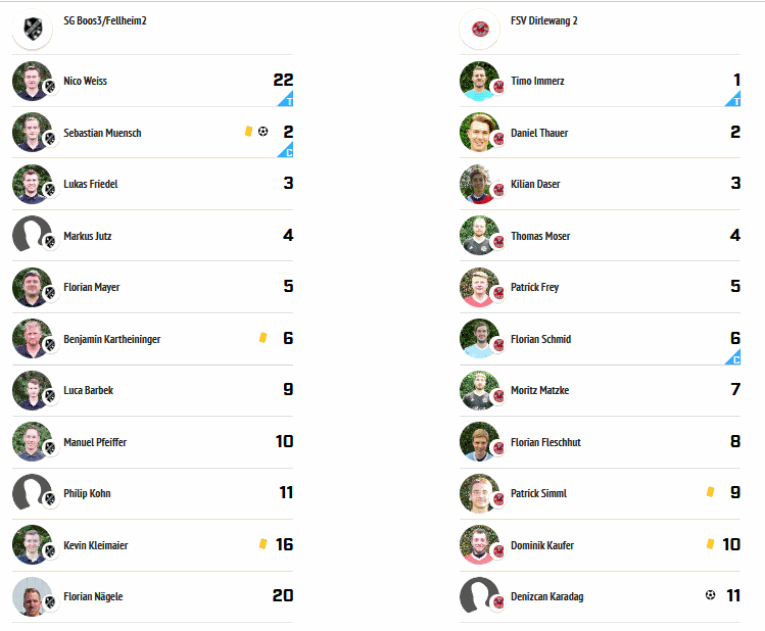Select player name Lukas Friedel

pyautogui.click(x=91, y=184)
